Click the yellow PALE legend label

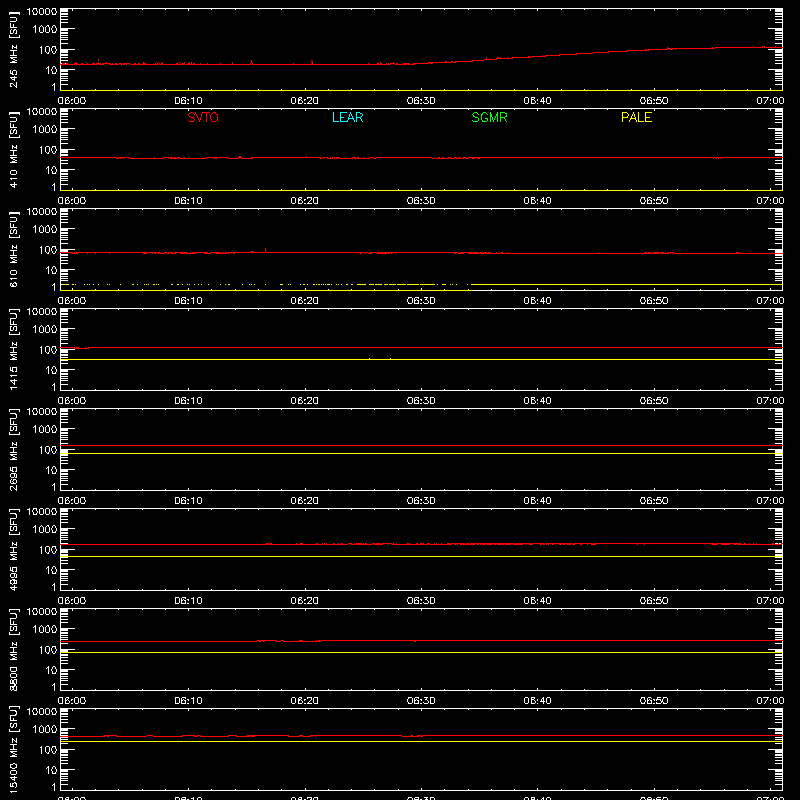click(x=636, y=117)
